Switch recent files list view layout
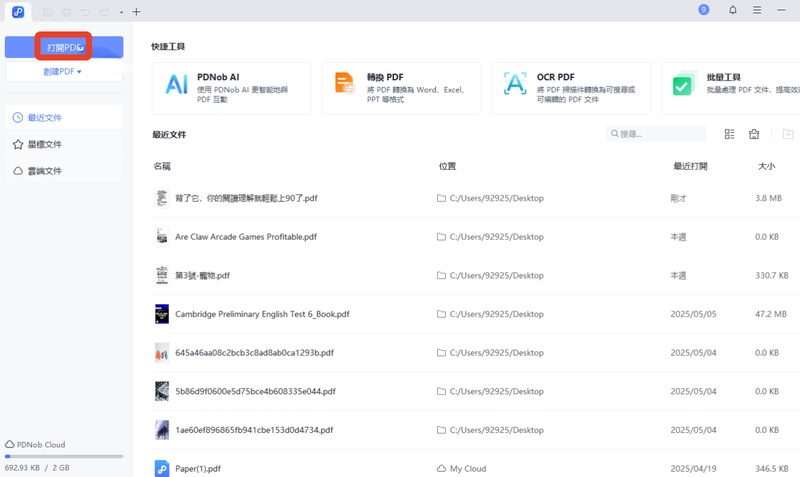This screenshot has height=477, width=800. 730,134
